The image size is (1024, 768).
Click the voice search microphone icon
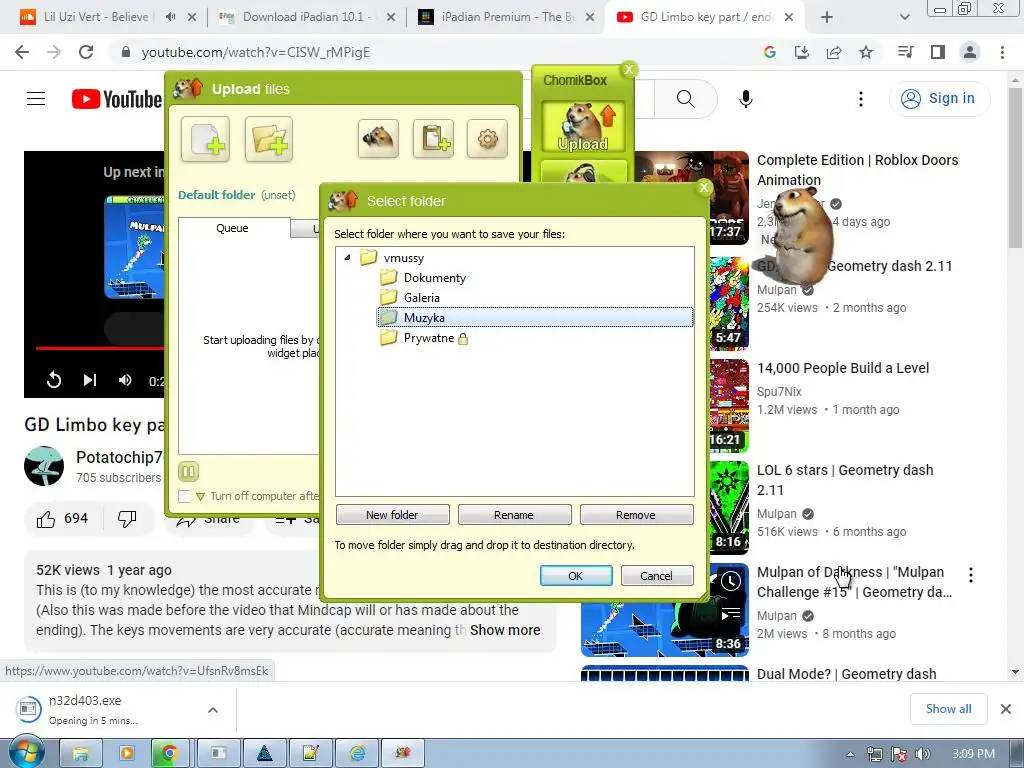coord(746,99)
